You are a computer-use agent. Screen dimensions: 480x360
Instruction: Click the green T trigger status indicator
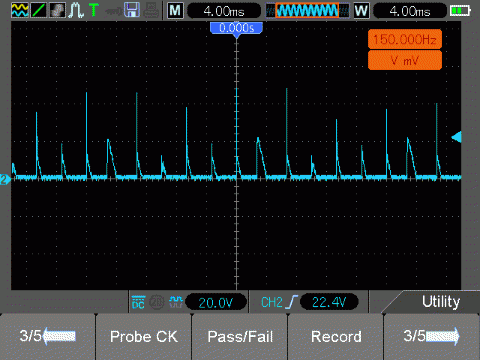coord(94,10)
